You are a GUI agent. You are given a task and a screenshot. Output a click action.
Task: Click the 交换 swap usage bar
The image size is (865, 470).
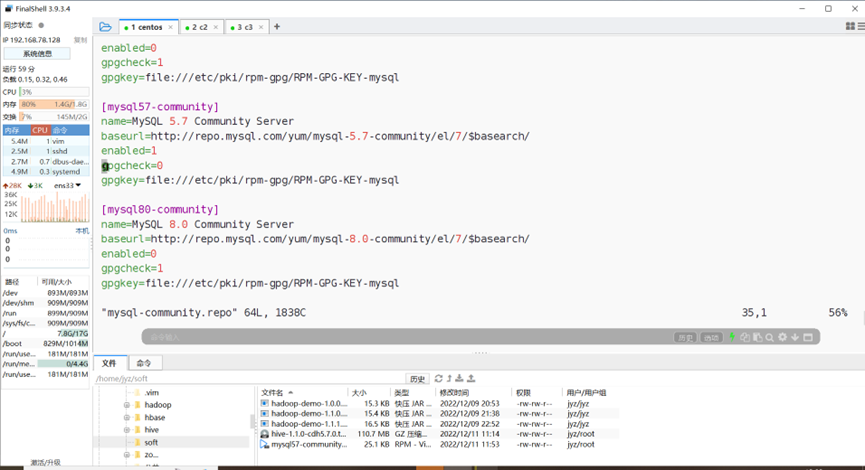[x=54, y=116]
